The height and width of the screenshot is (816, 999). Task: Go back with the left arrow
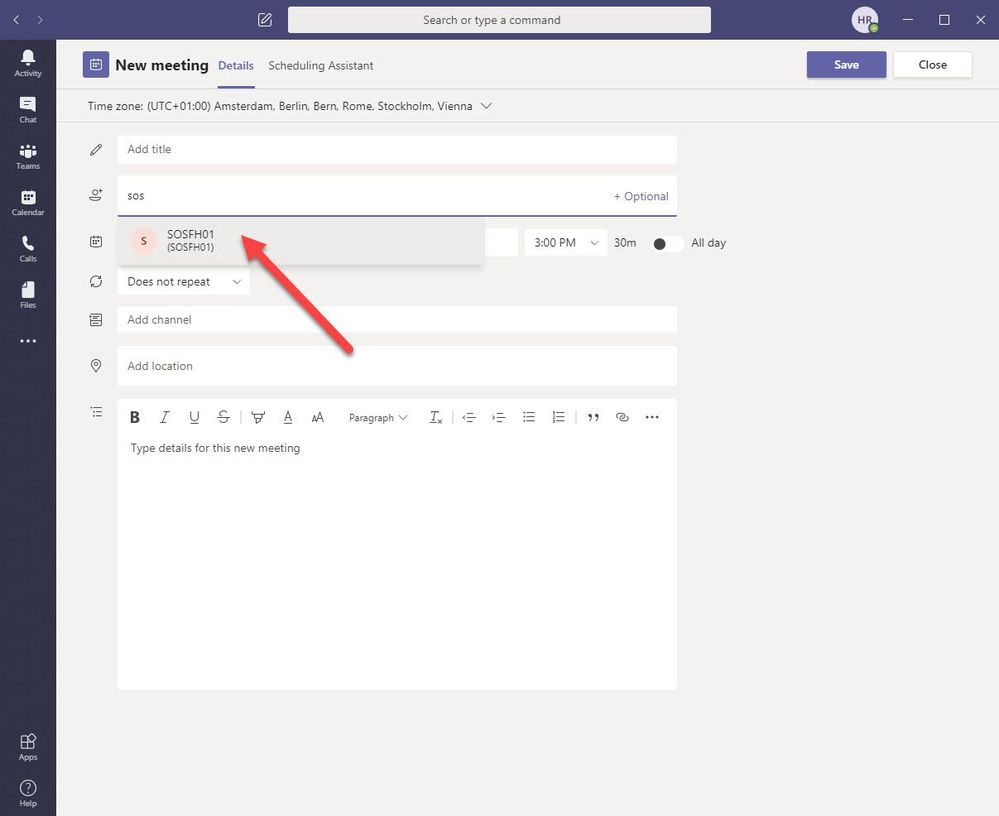click(x=17, y=20)
